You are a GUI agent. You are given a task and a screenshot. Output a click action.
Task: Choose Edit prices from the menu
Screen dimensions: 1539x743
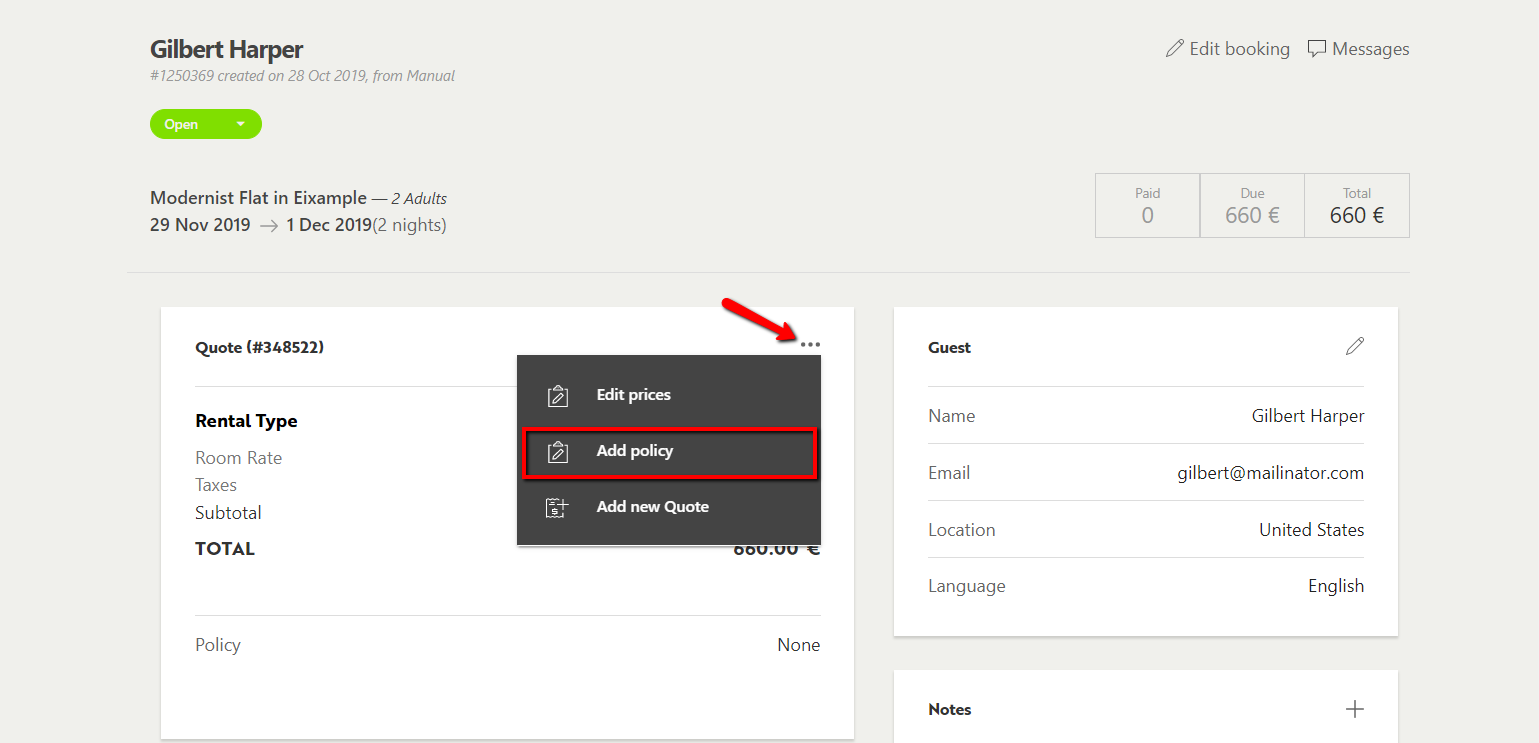pos(669,395)
